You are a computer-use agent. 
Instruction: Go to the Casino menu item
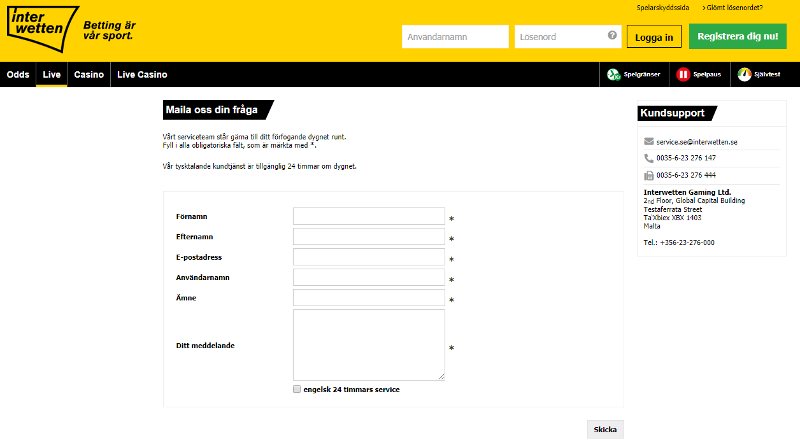[89, 75]
